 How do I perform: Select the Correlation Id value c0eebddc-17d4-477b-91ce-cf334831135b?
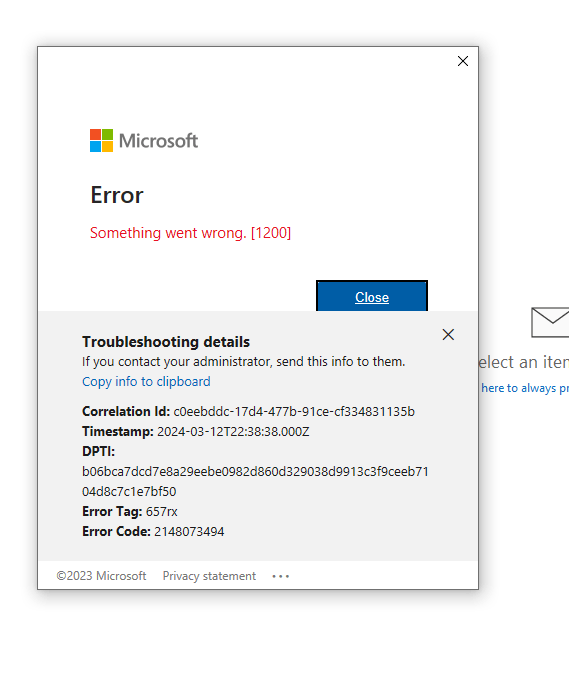(294, 412)
